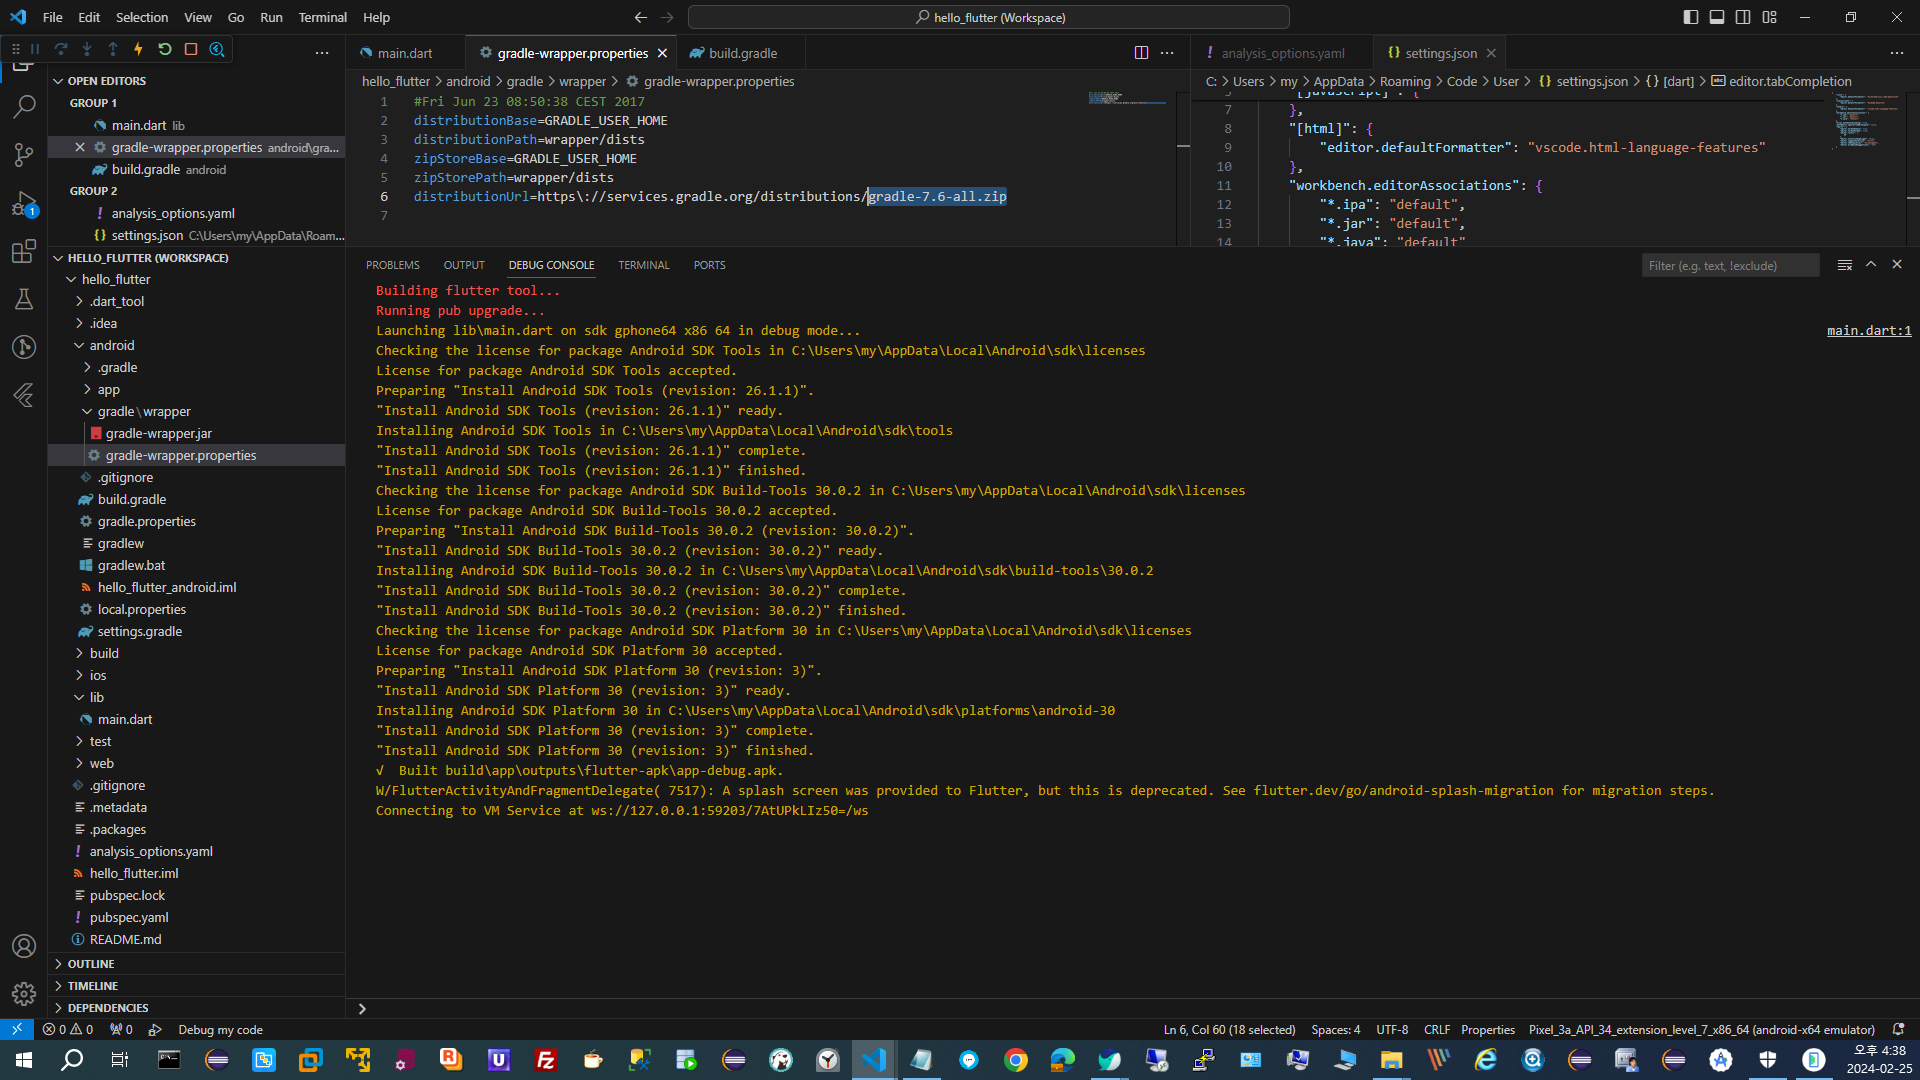
Task: Change the CRLF line ending setting
Action: 1436,1030
